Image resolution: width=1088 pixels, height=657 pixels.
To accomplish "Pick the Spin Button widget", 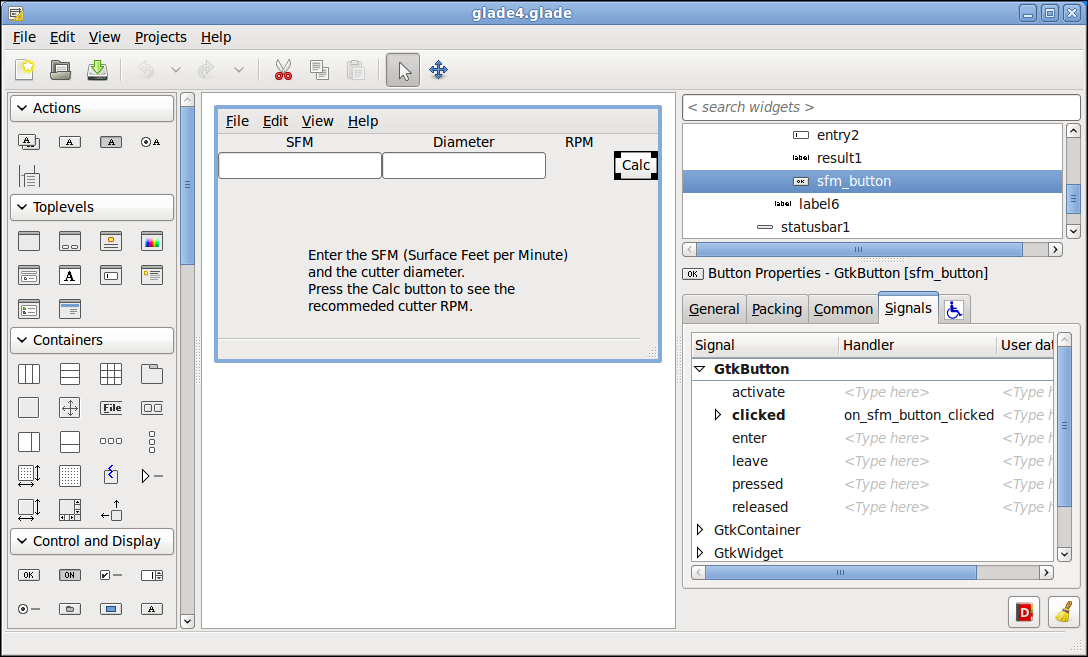I will coord(152,575).
